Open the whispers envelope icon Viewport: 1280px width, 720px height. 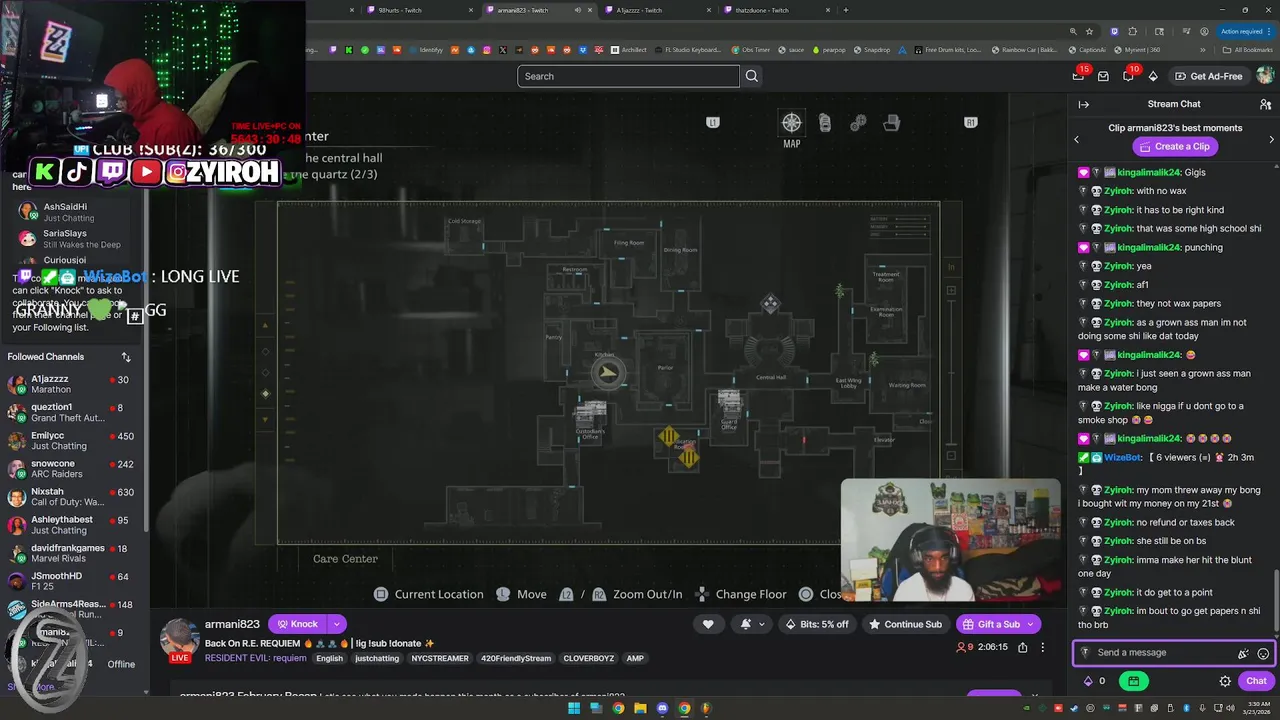point(1103,76)
